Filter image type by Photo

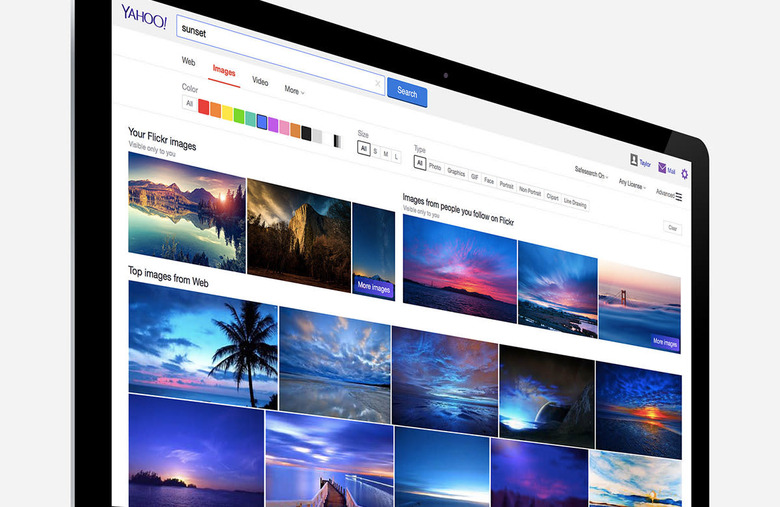[435, 167]
